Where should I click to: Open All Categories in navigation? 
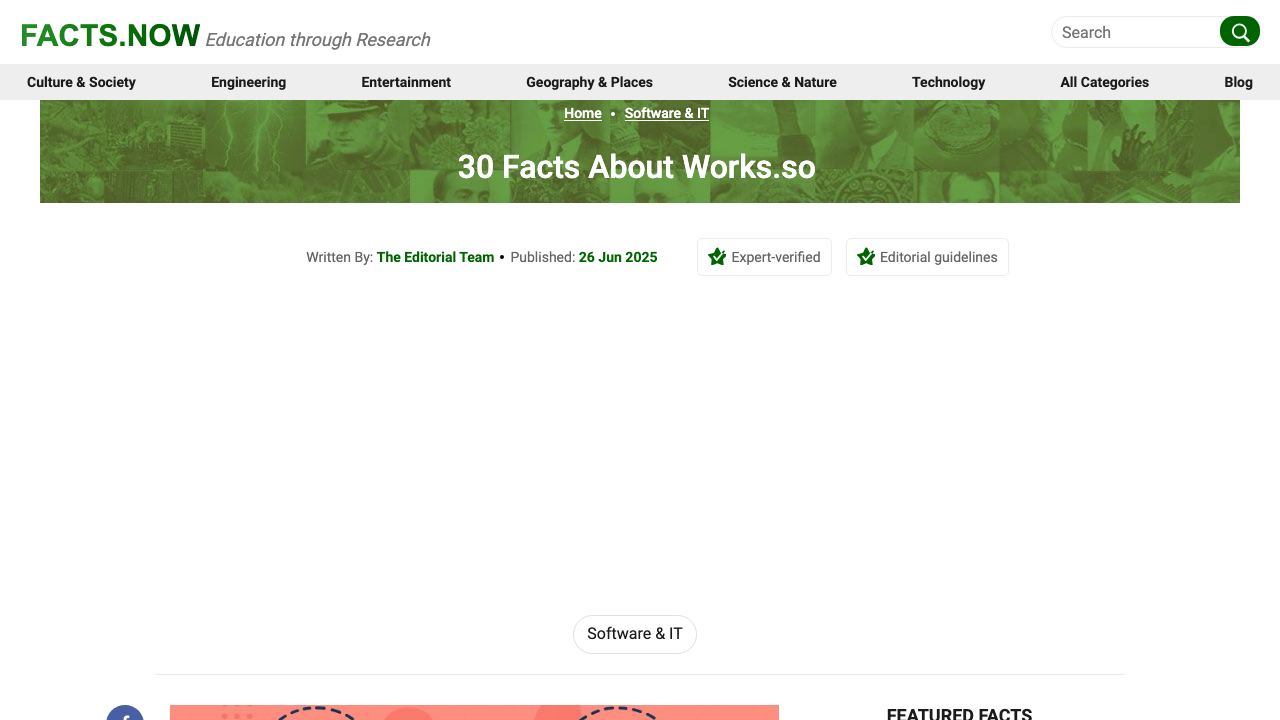click(x=1104, y=82)
